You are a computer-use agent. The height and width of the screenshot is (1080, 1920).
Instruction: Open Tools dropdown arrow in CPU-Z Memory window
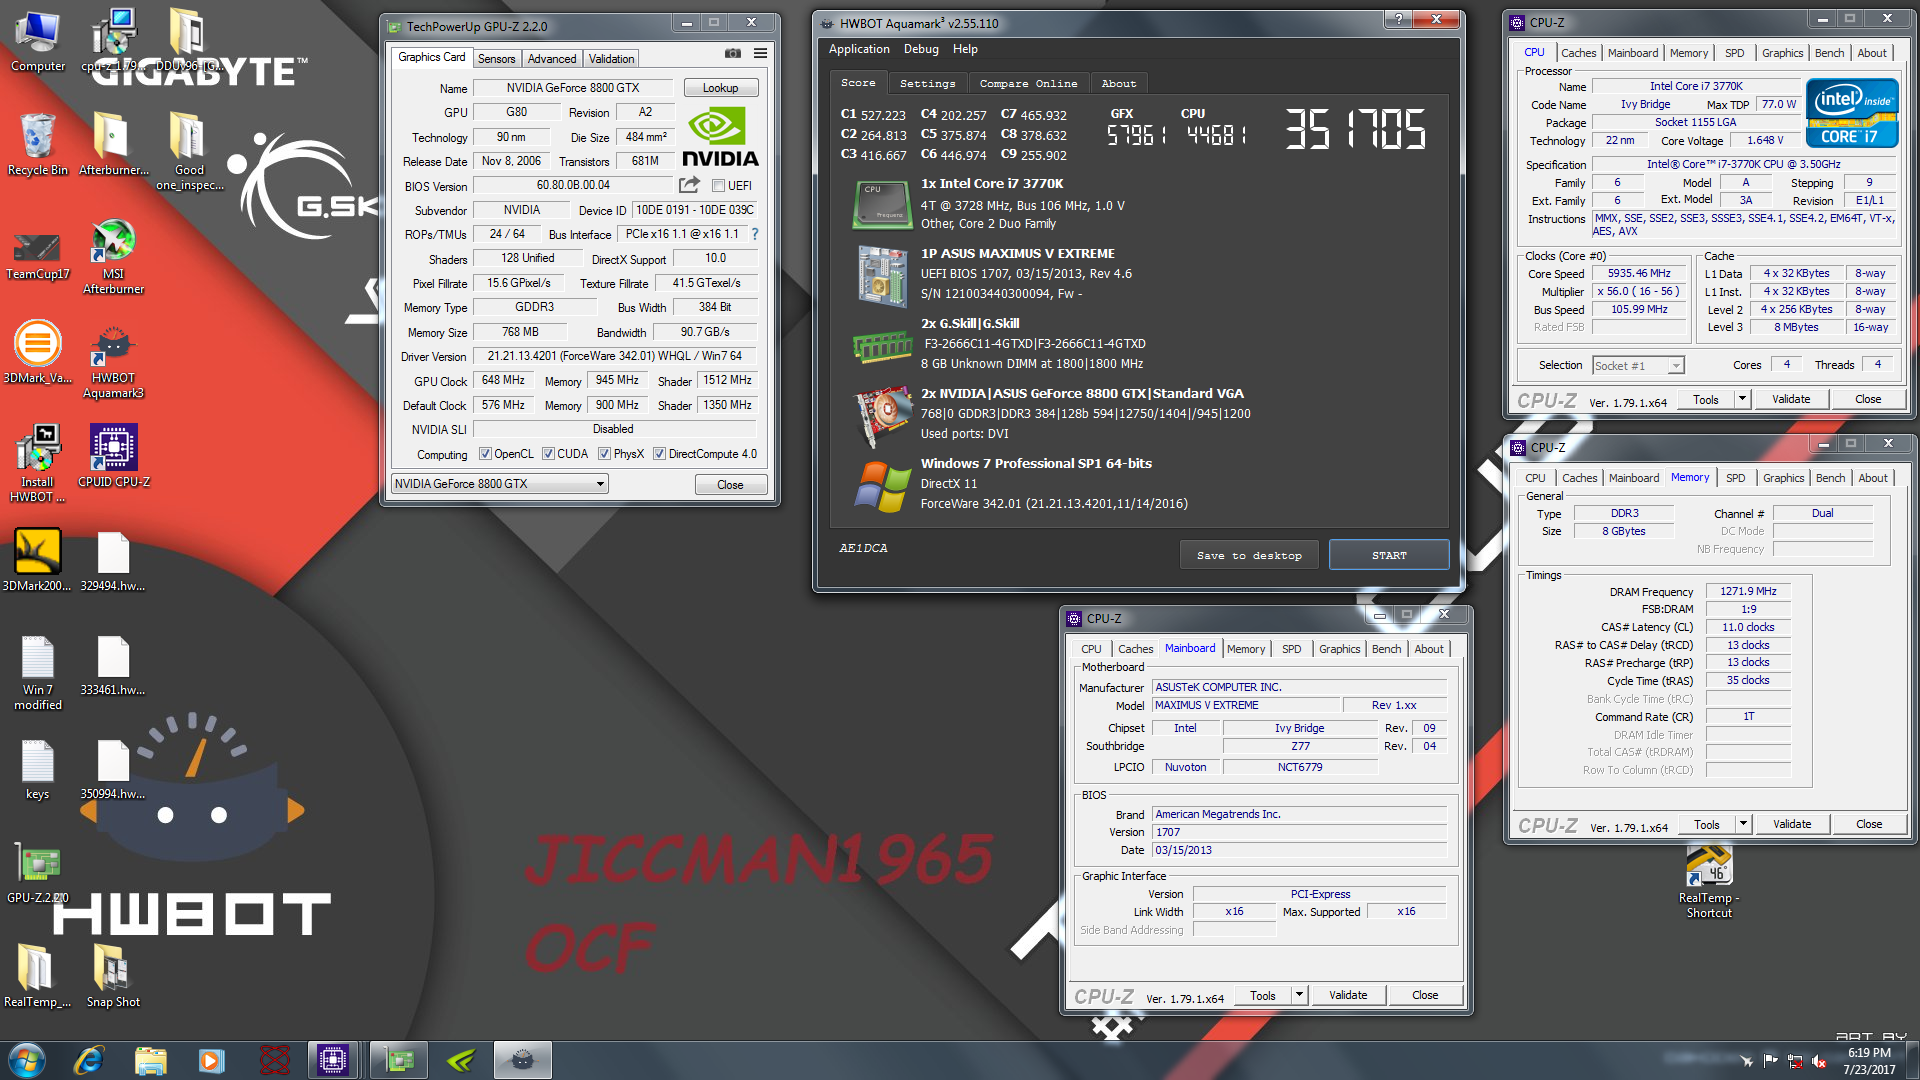click(x=1742, y=824)
